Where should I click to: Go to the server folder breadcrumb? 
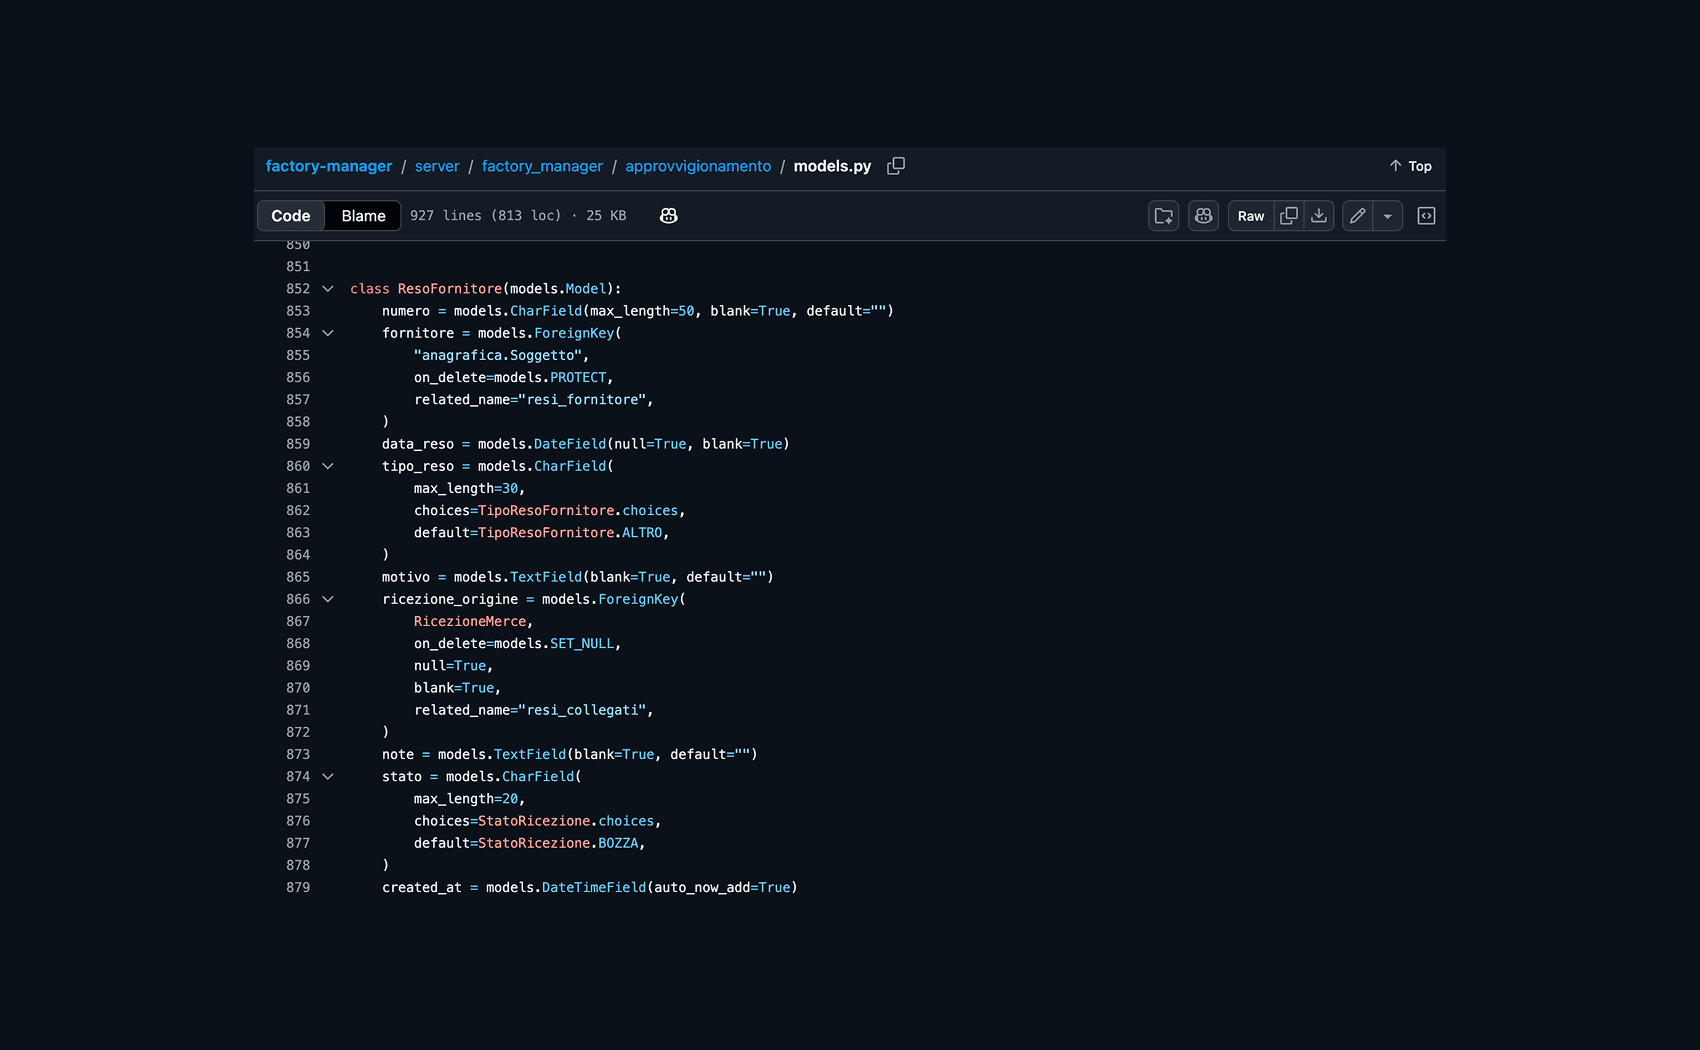(x=437, y=166)
